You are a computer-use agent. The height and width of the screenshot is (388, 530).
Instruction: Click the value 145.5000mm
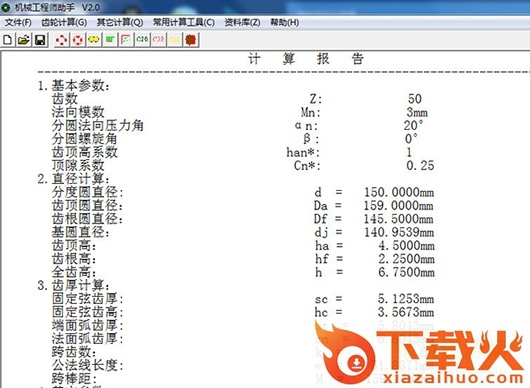pyautogui.click(x=399, y=219)
